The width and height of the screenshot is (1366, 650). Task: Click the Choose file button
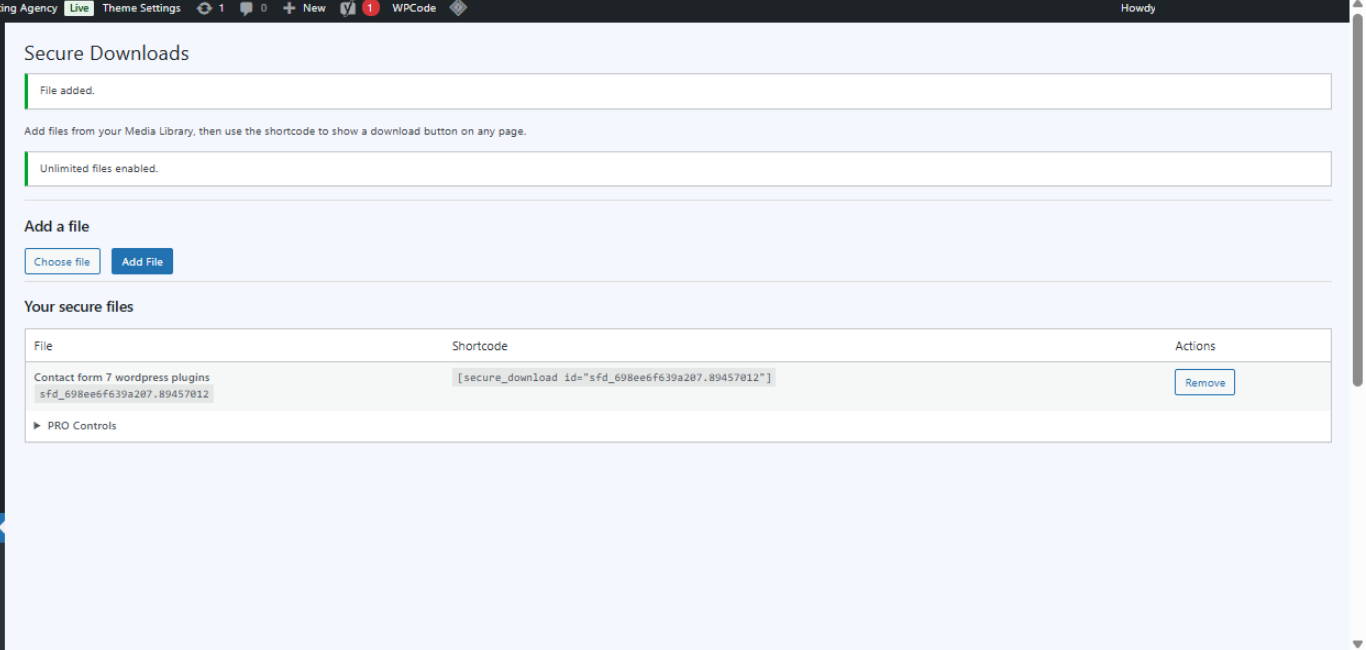pos(62,262)
